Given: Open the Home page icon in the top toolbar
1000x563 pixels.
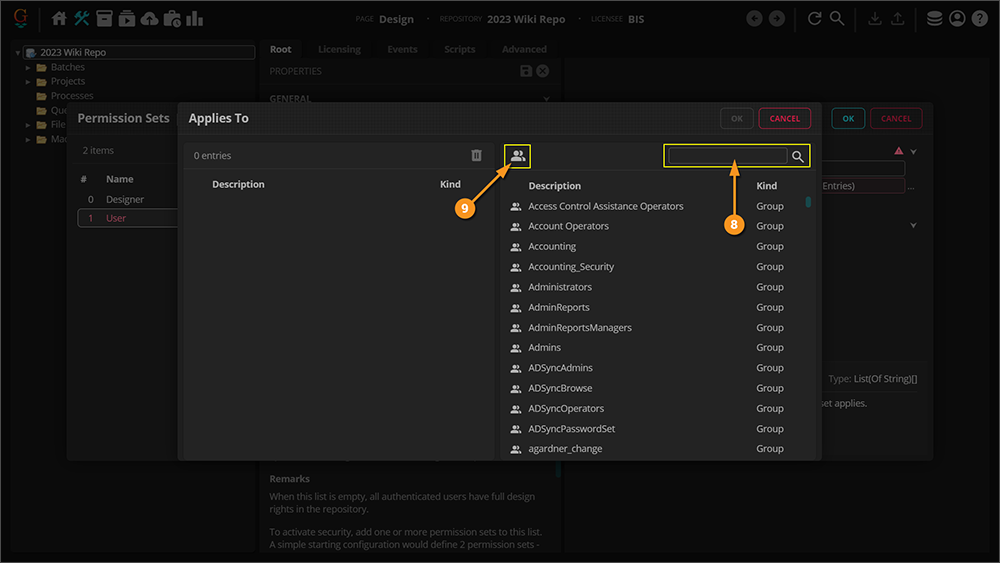Looking at the screenshot, I should click(x=59, y=19).
